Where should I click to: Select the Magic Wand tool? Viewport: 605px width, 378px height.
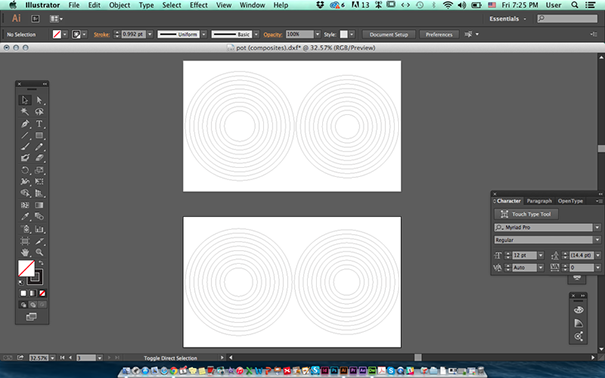click(x=25, y=112)
